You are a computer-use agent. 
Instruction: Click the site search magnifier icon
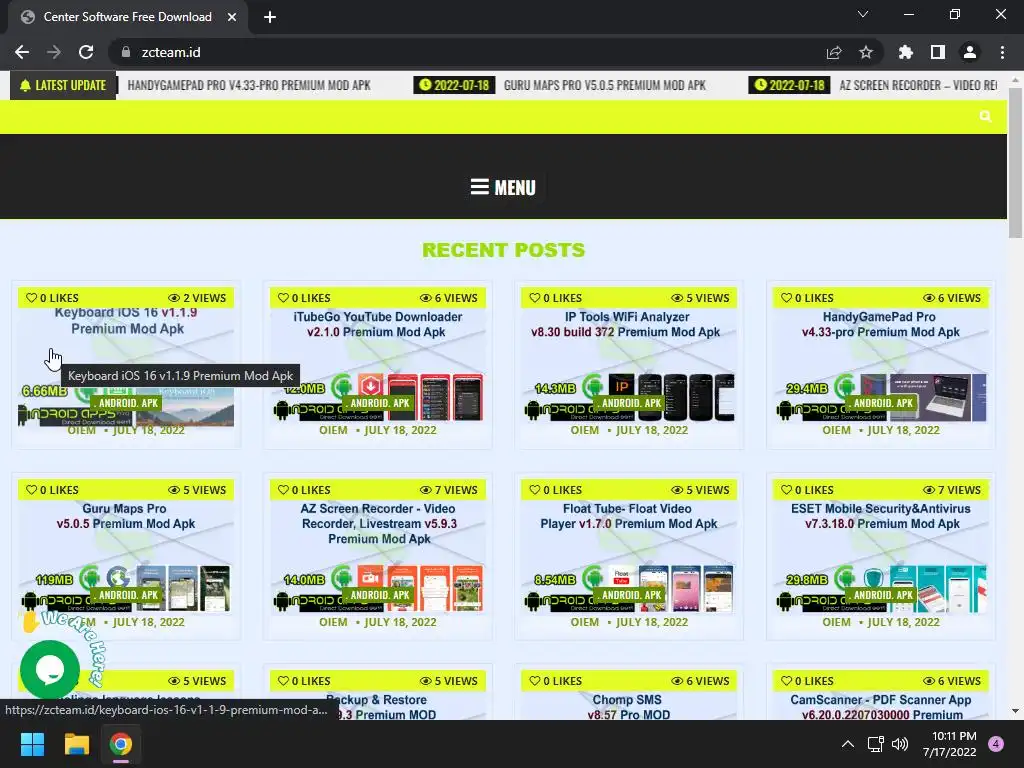coord(985,116)
